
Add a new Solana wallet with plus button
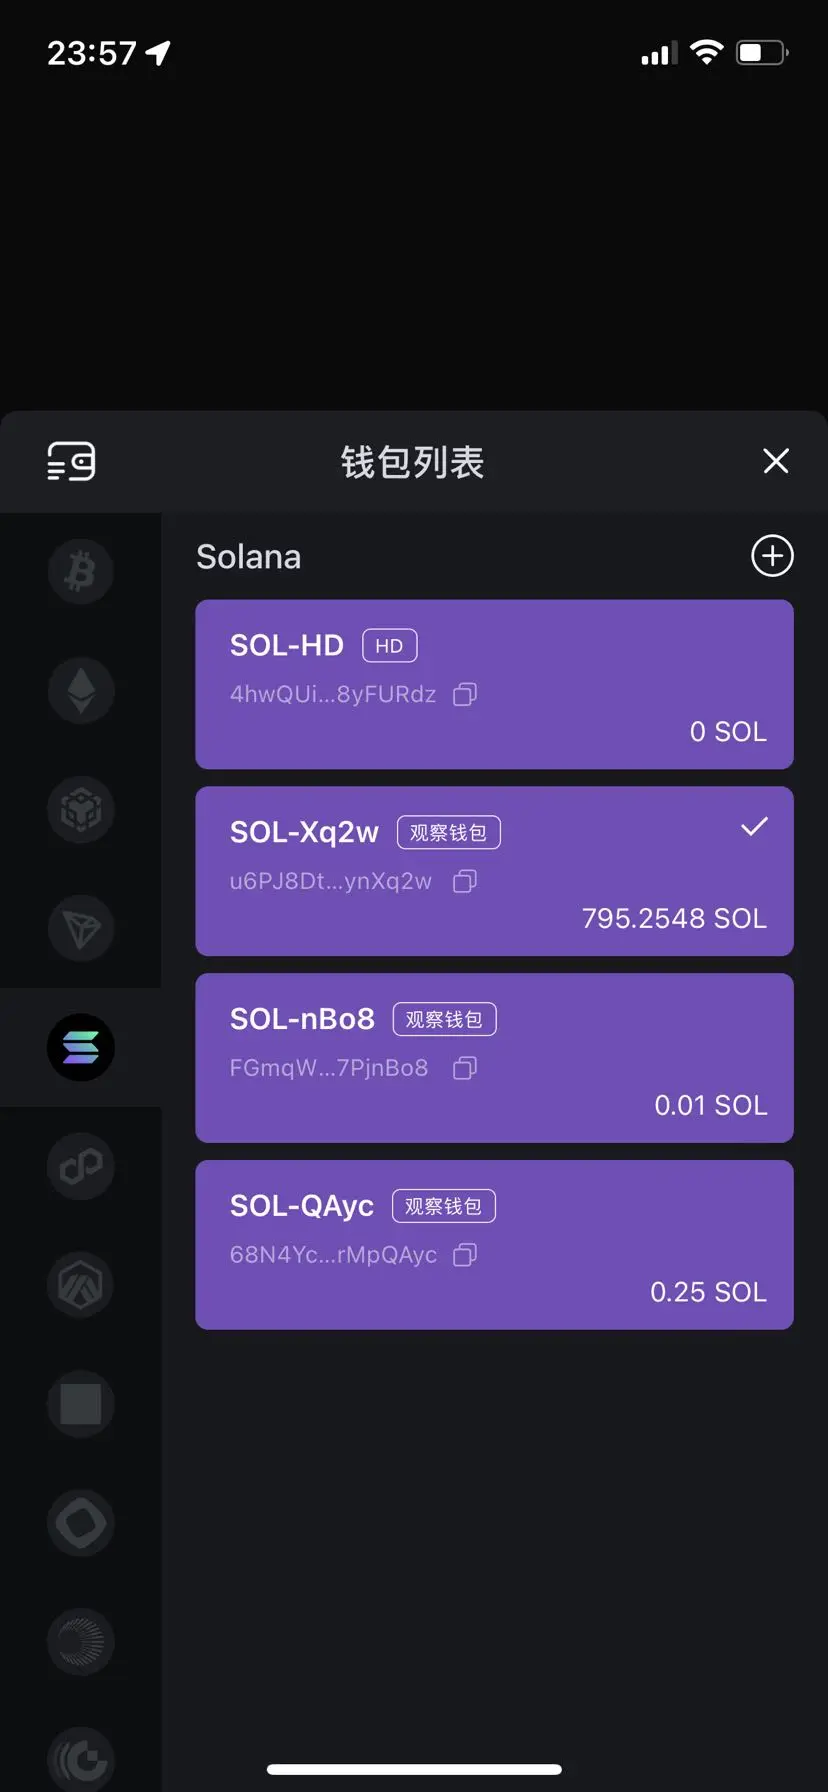coord(772,556)
